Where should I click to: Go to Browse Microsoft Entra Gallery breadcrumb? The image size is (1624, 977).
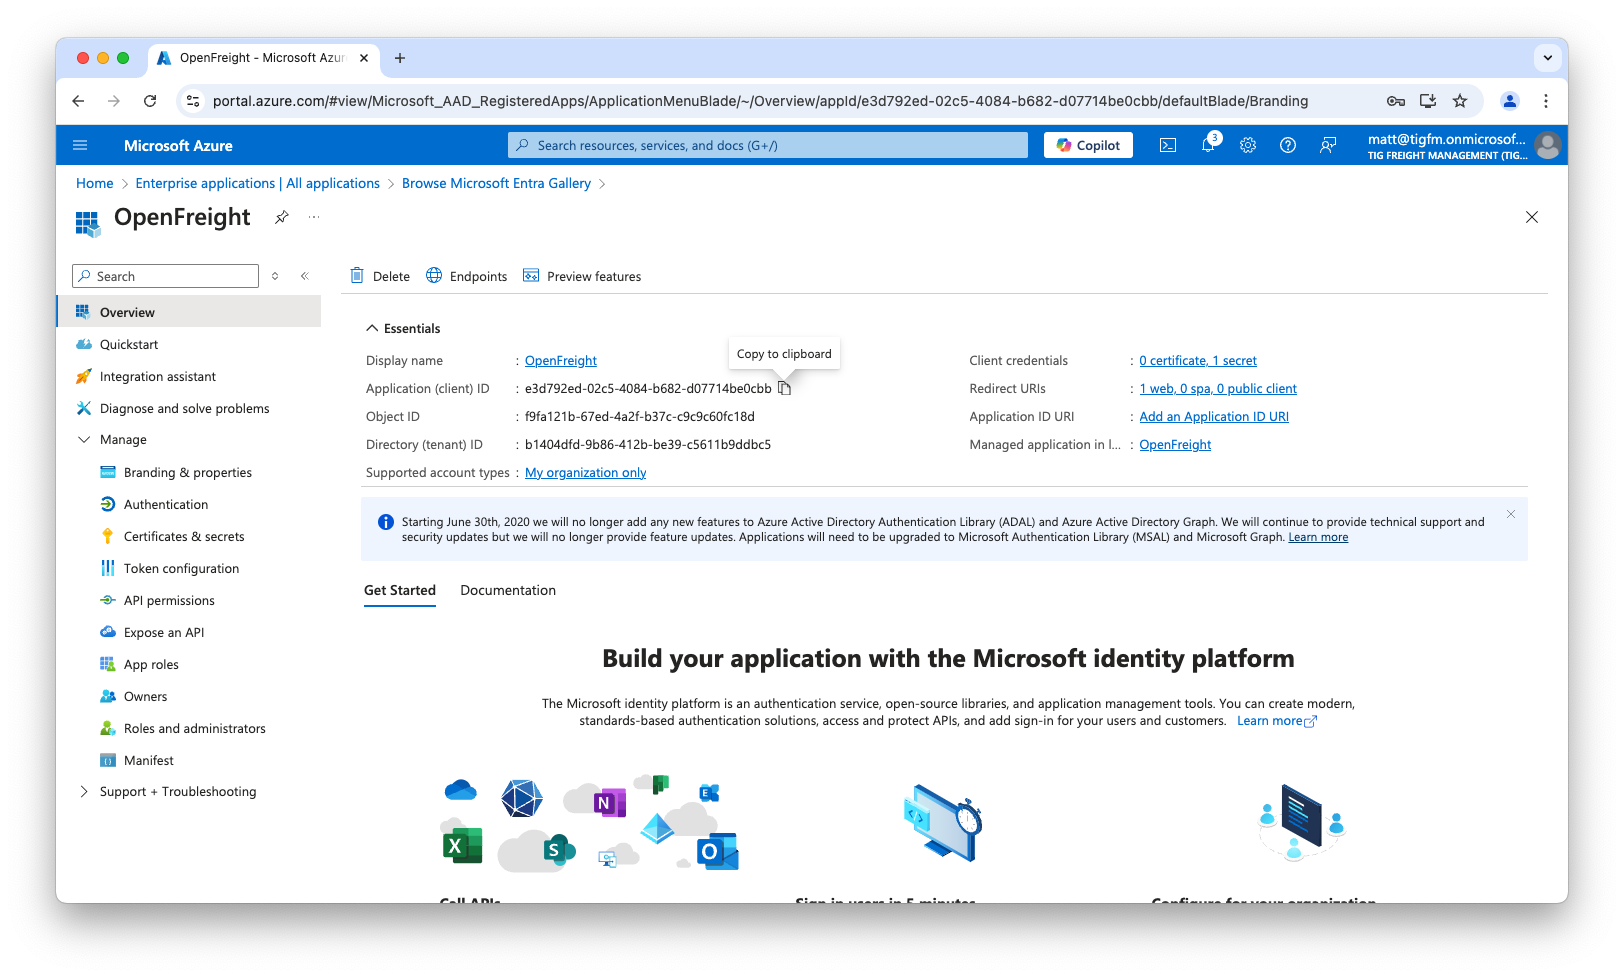tap(496, 183)
